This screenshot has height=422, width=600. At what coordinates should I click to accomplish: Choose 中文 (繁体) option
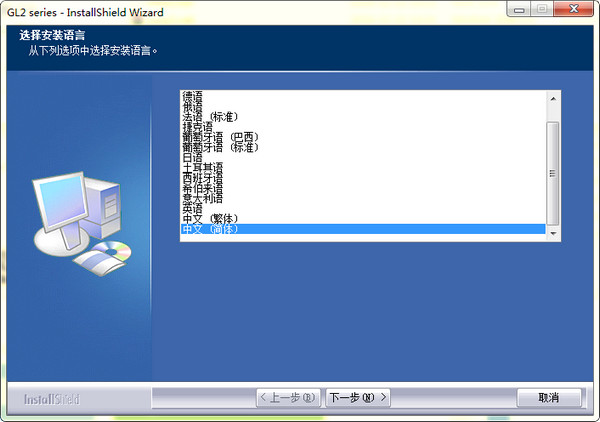point(363,218)
